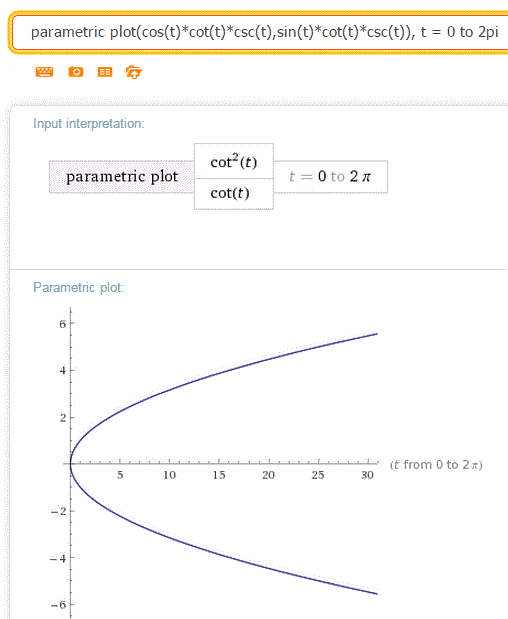Open the data input table icon
This screenshot has width=508, height=619.
(x=105, y=72)
